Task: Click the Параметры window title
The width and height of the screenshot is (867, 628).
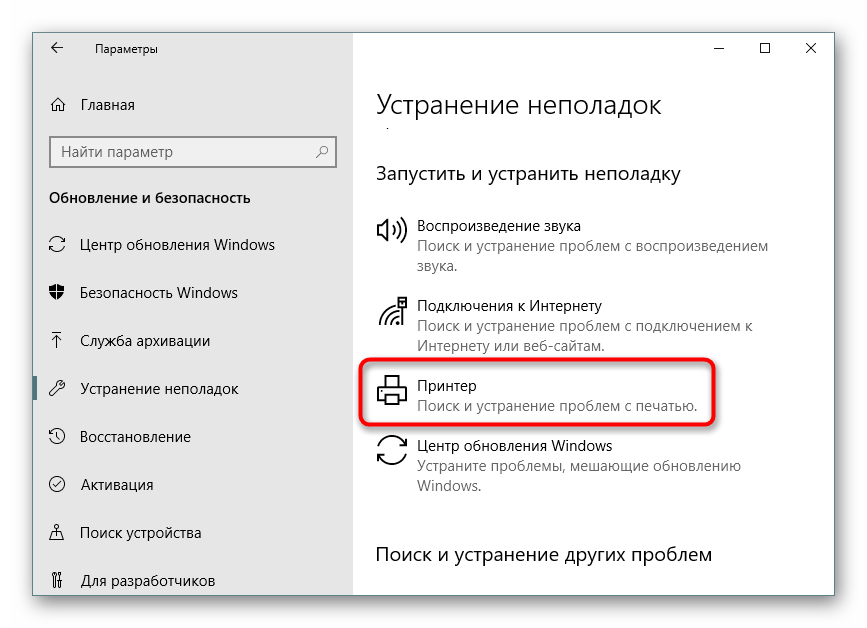Action: (x=126, y=49)
